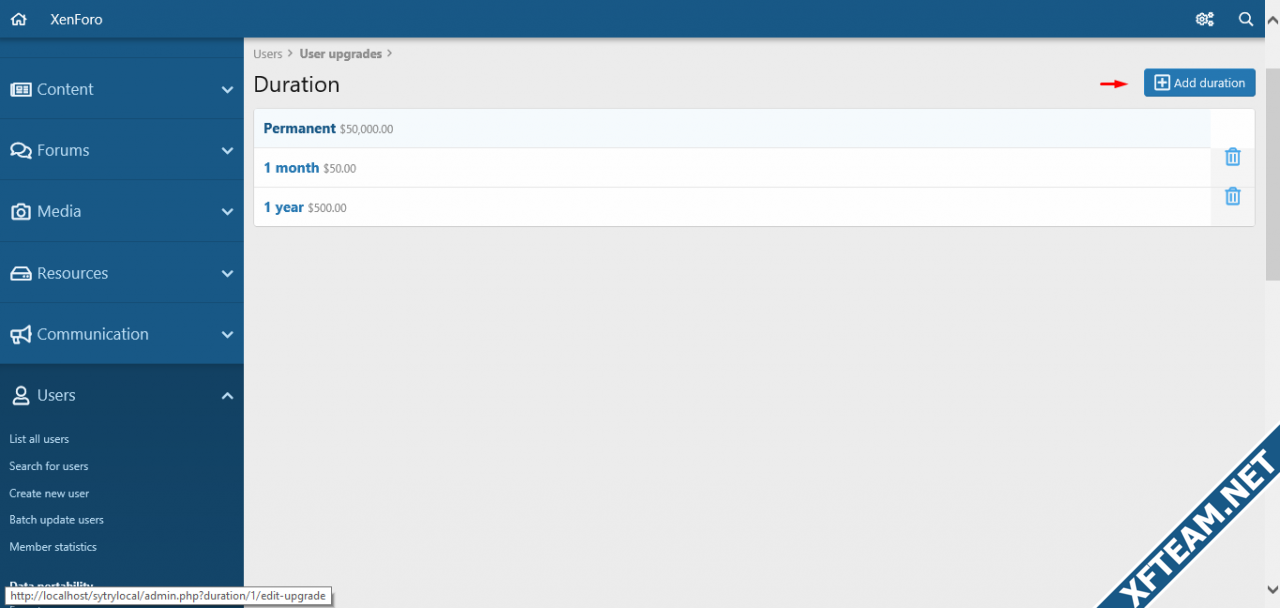
Task: Click the $50.00 price text
Action: (x=340, y=169)
